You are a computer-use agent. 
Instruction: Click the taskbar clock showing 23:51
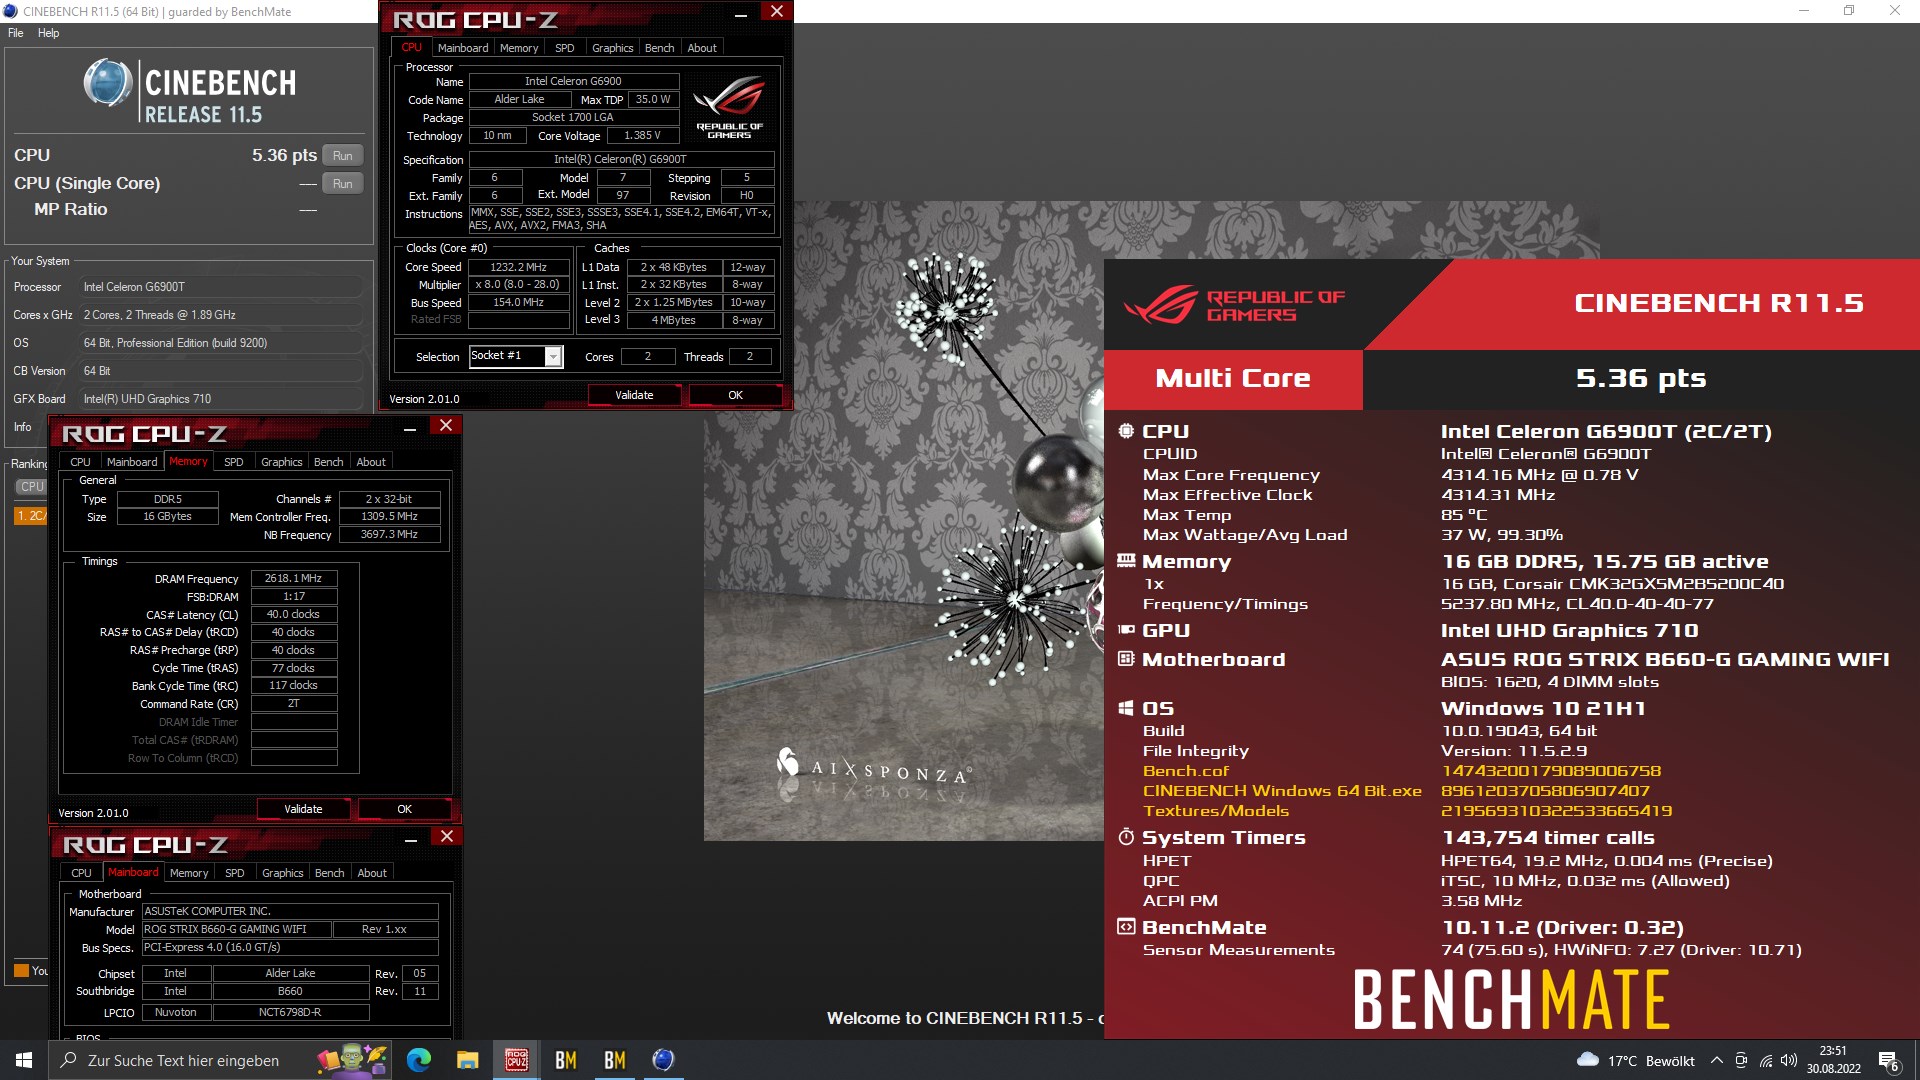[x=1833, y=1060]
